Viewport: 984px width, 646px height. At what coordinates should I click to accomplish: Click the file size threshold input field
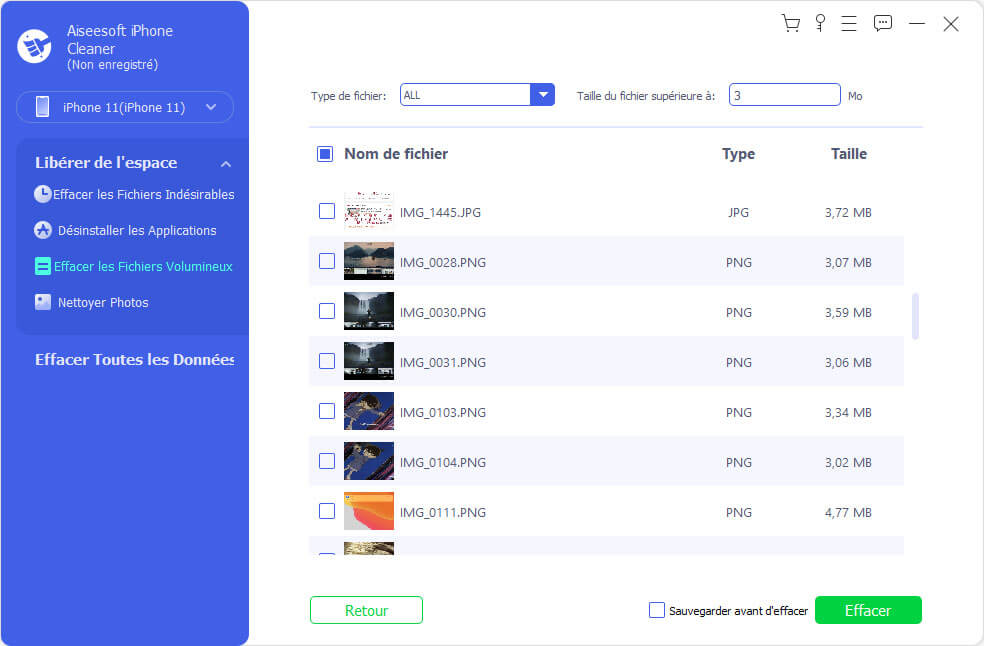tap(783, 95)
